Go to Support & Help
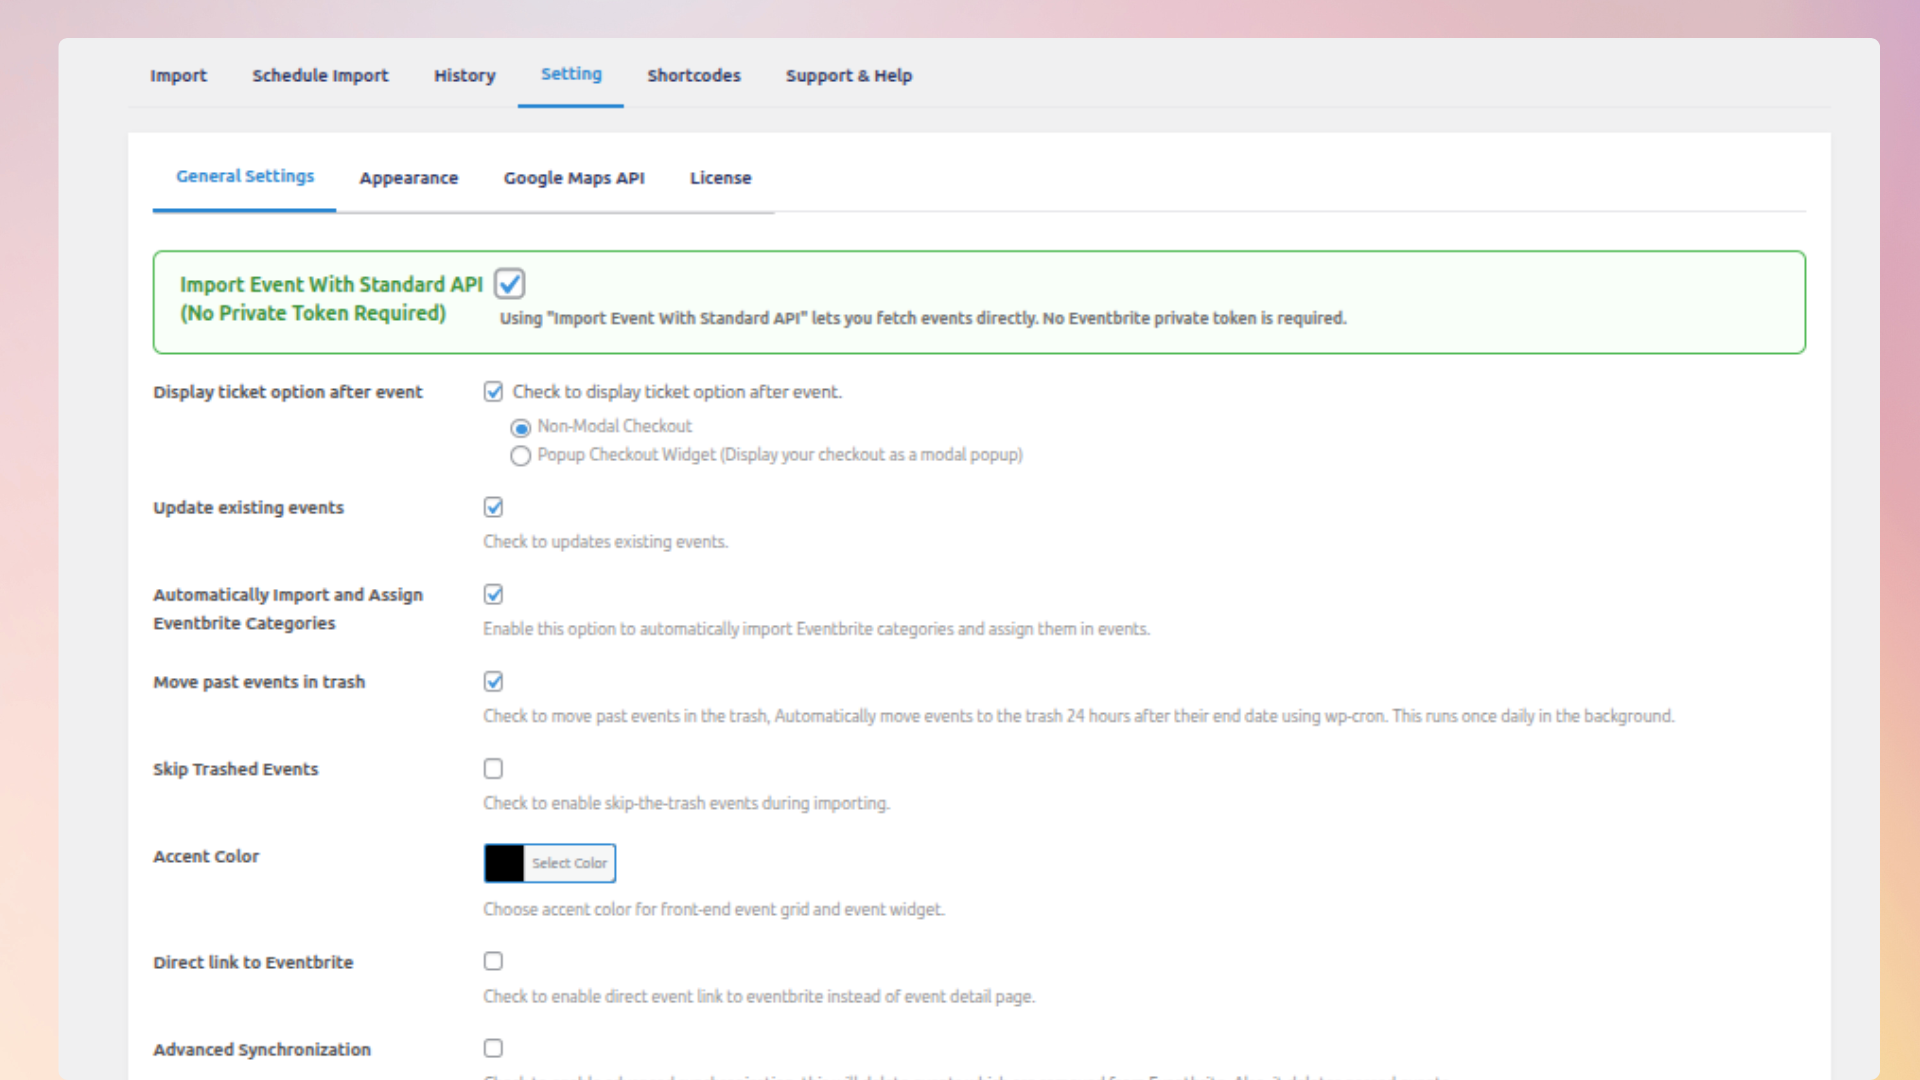1920x1080 pixels. click(848, 75)
